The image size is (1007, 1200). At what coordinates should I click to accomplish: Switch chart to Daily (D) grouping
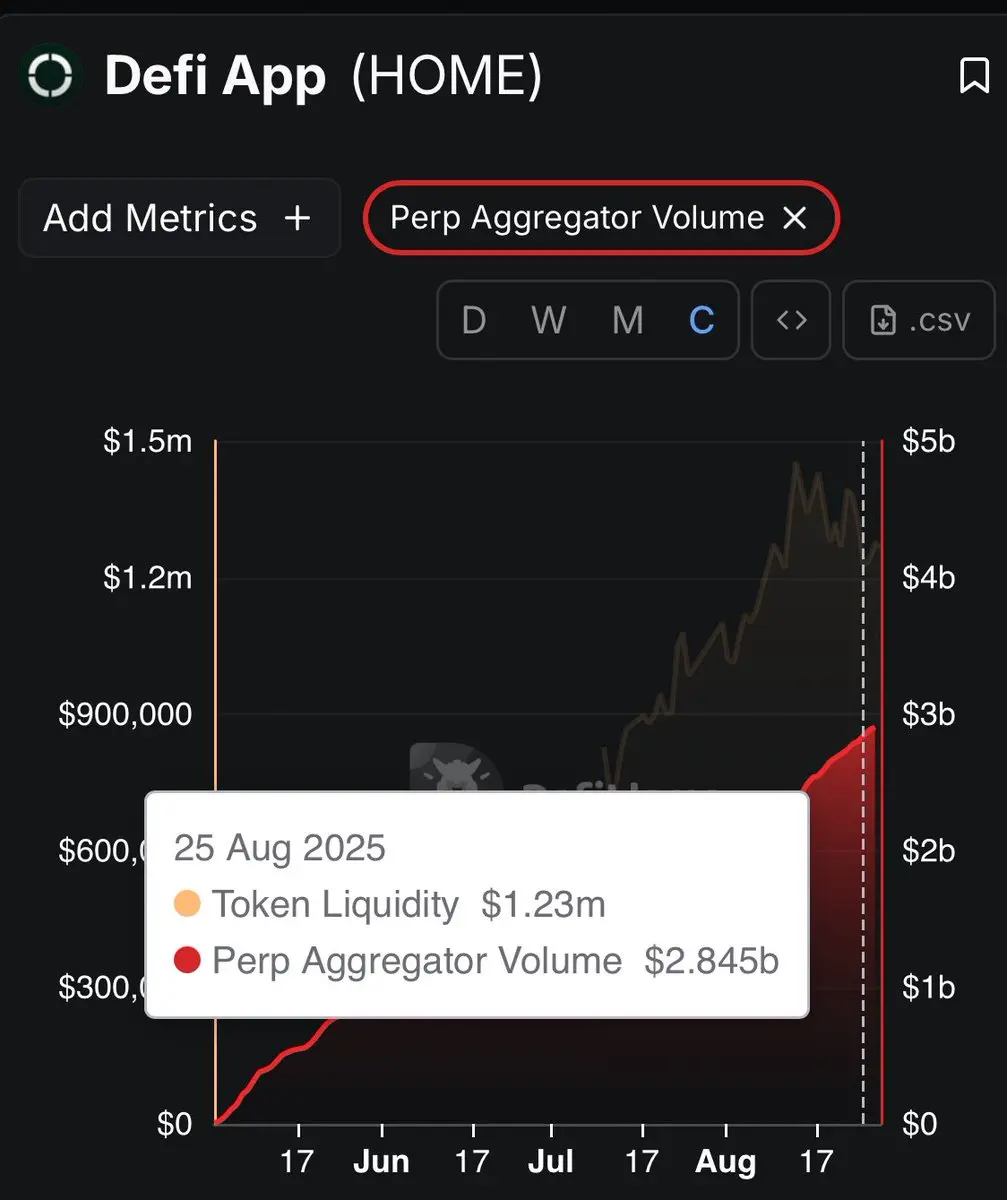[x=474, y=320]
